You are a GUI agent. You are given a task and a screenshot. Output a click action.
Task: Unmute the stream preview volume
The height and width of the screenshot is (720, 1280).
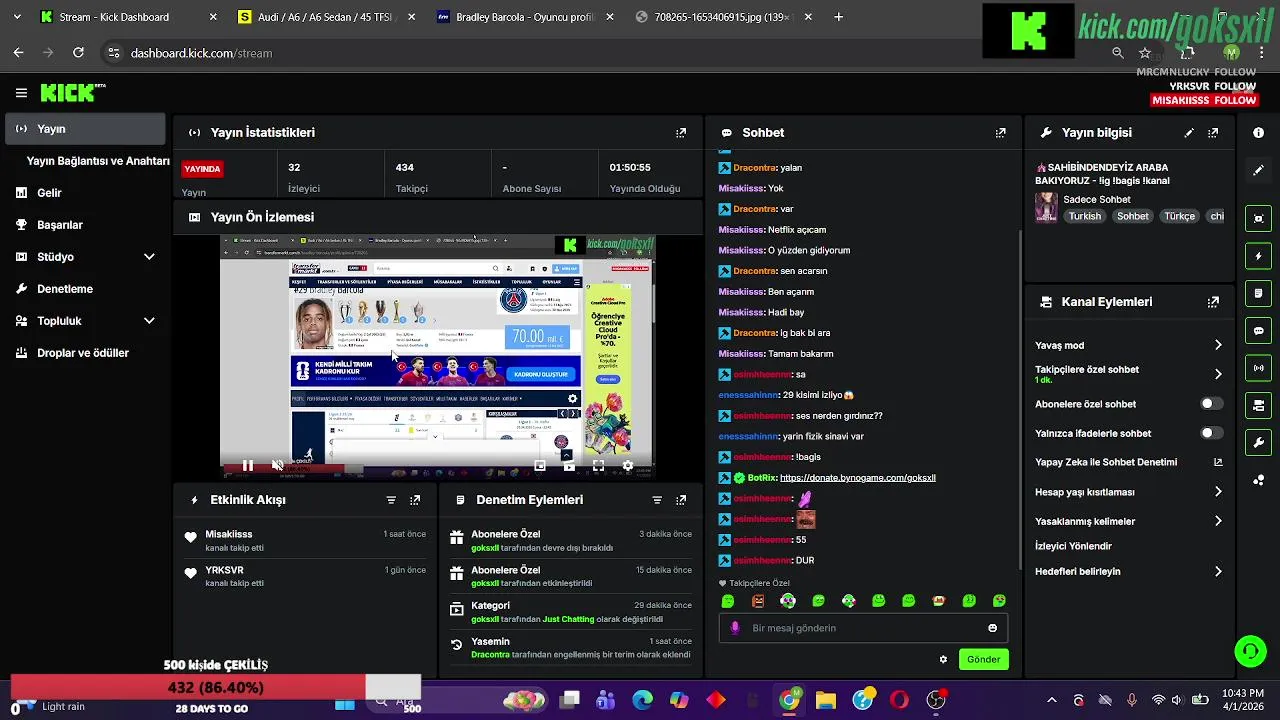(x=278, y=465)
